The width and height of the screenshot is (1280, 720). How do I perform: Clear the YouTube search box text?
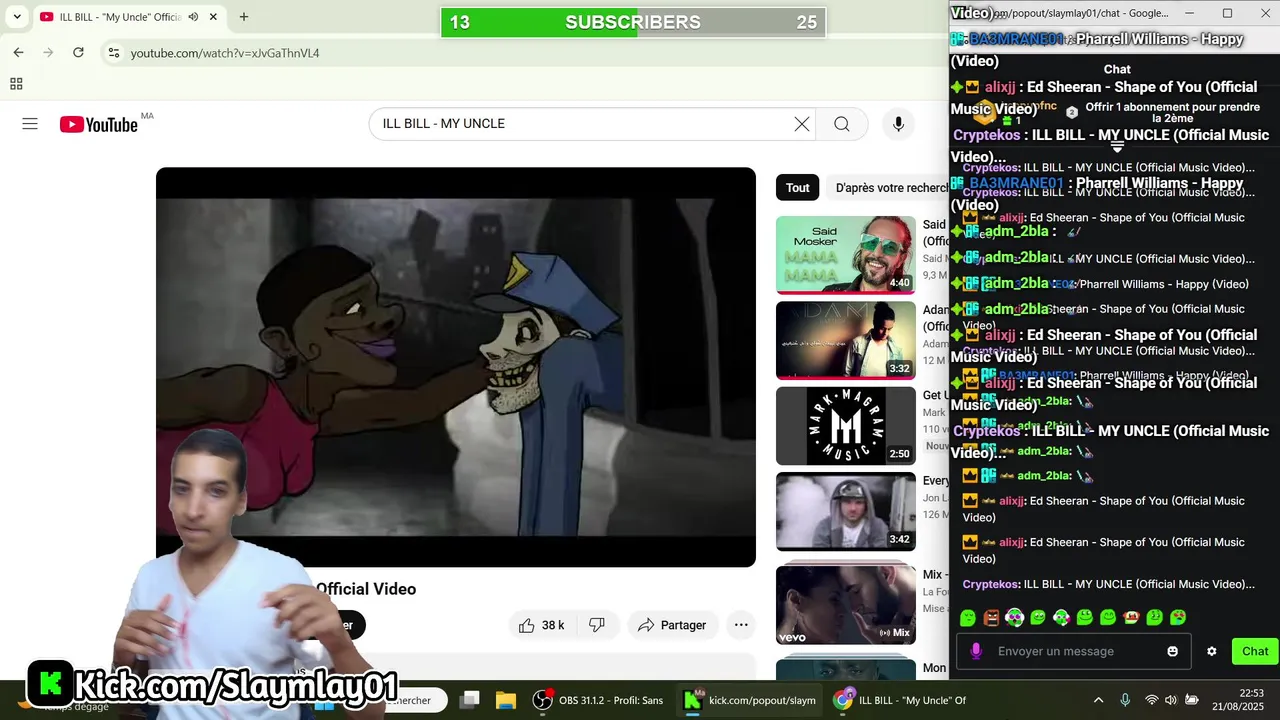(802, 124)
